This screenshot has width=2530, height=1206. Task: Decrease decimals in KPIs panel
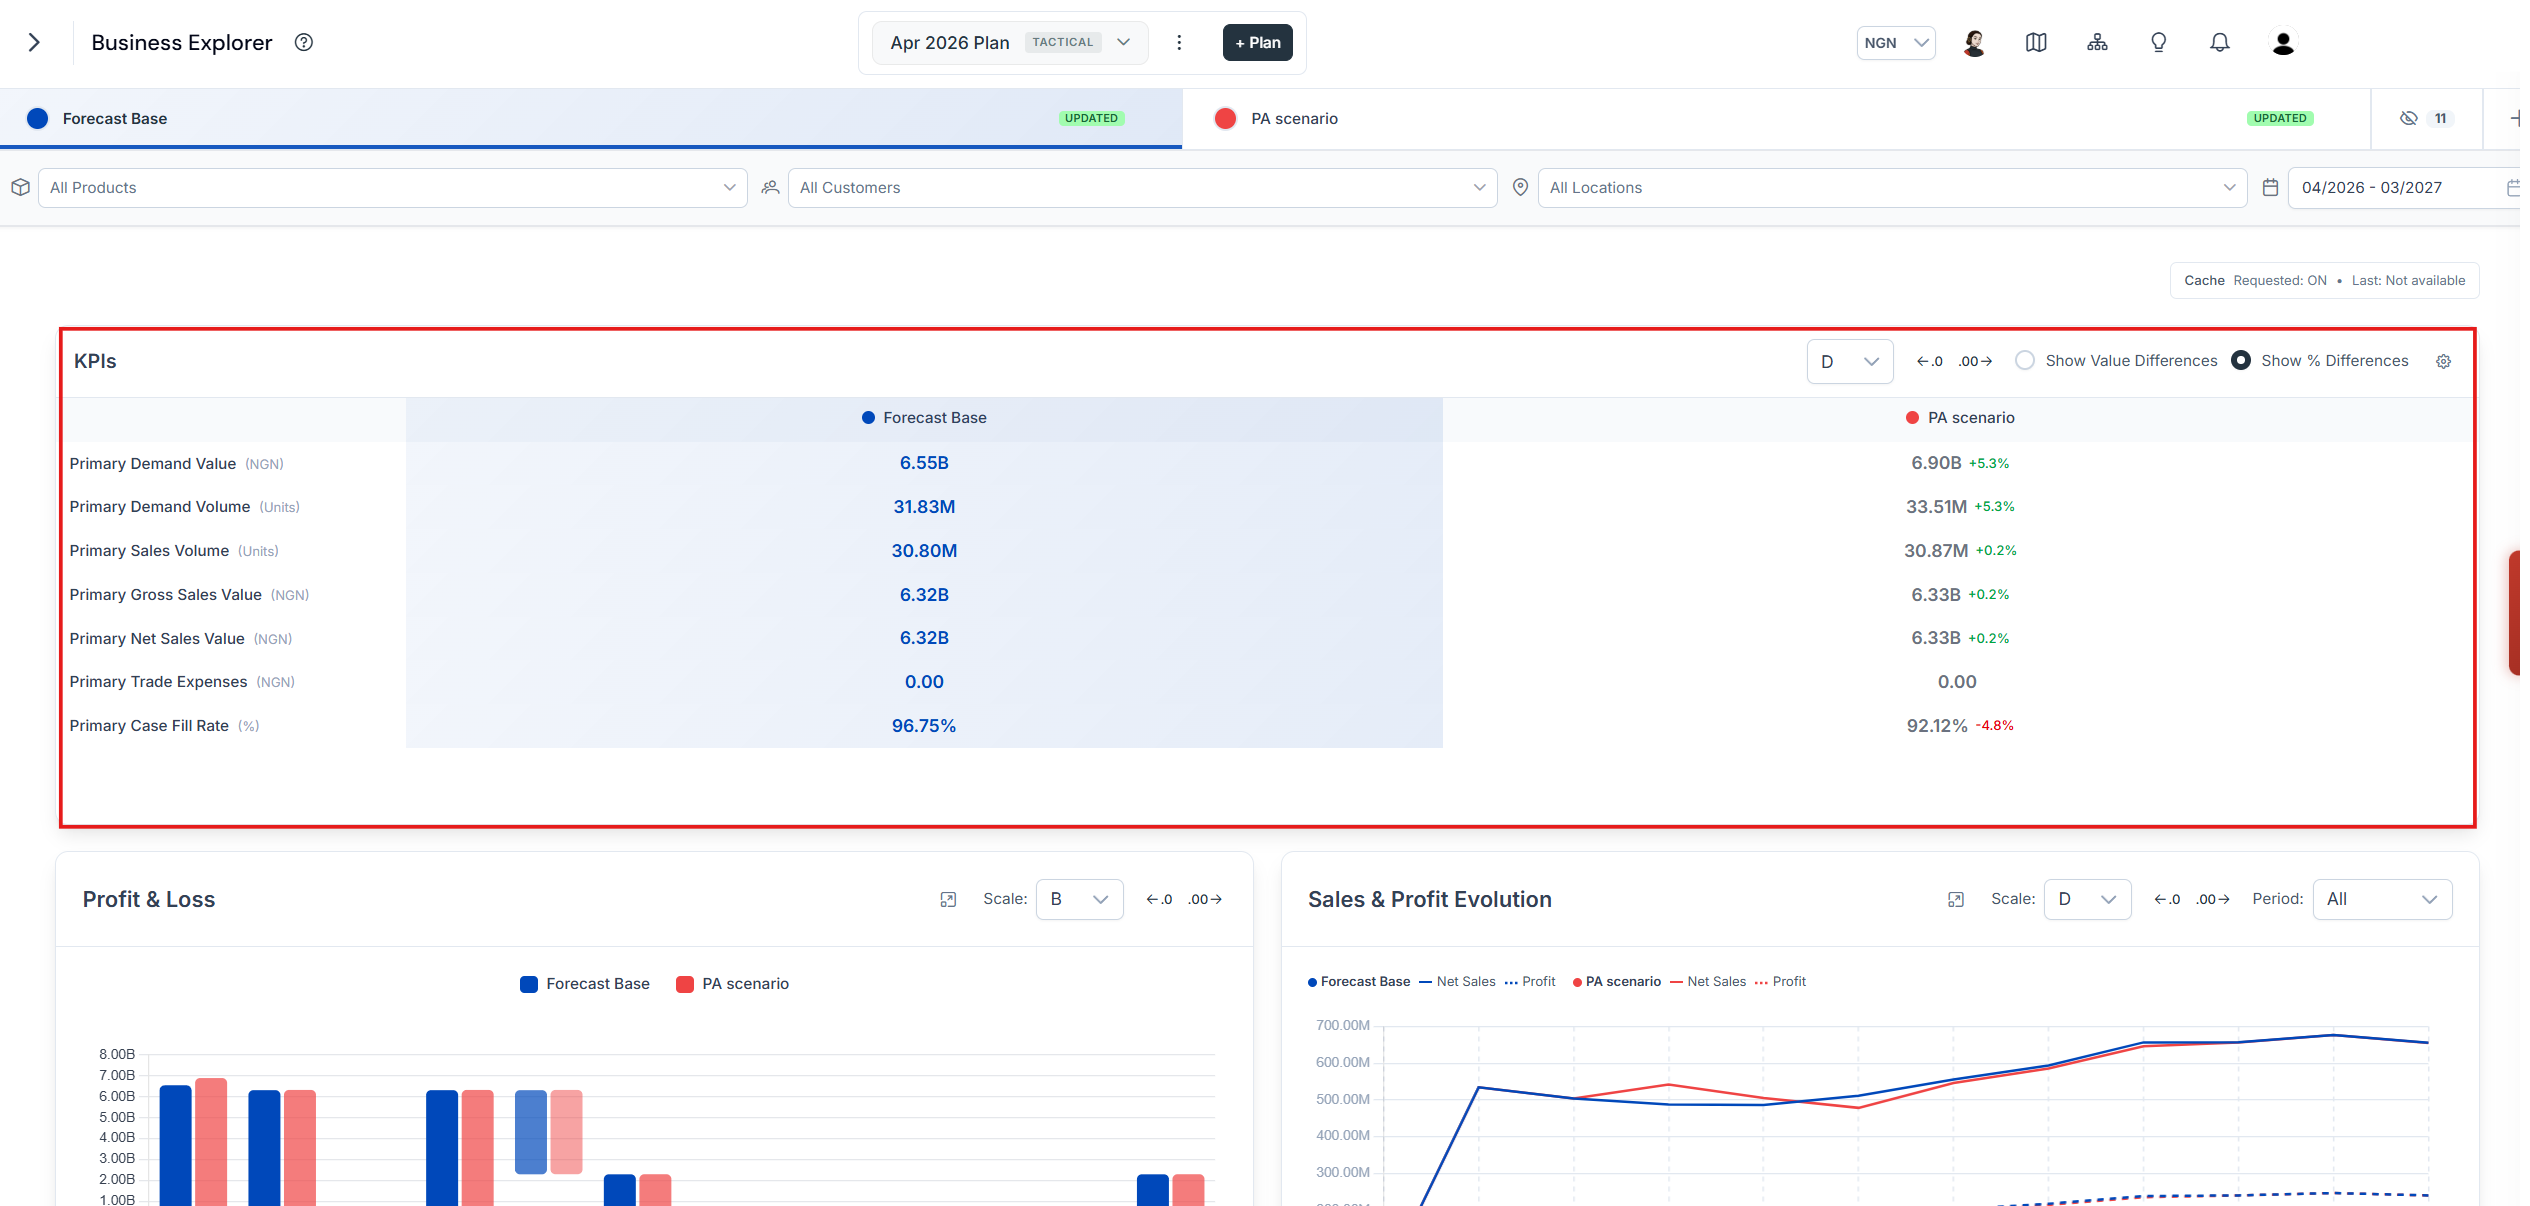coord(1929,361)
